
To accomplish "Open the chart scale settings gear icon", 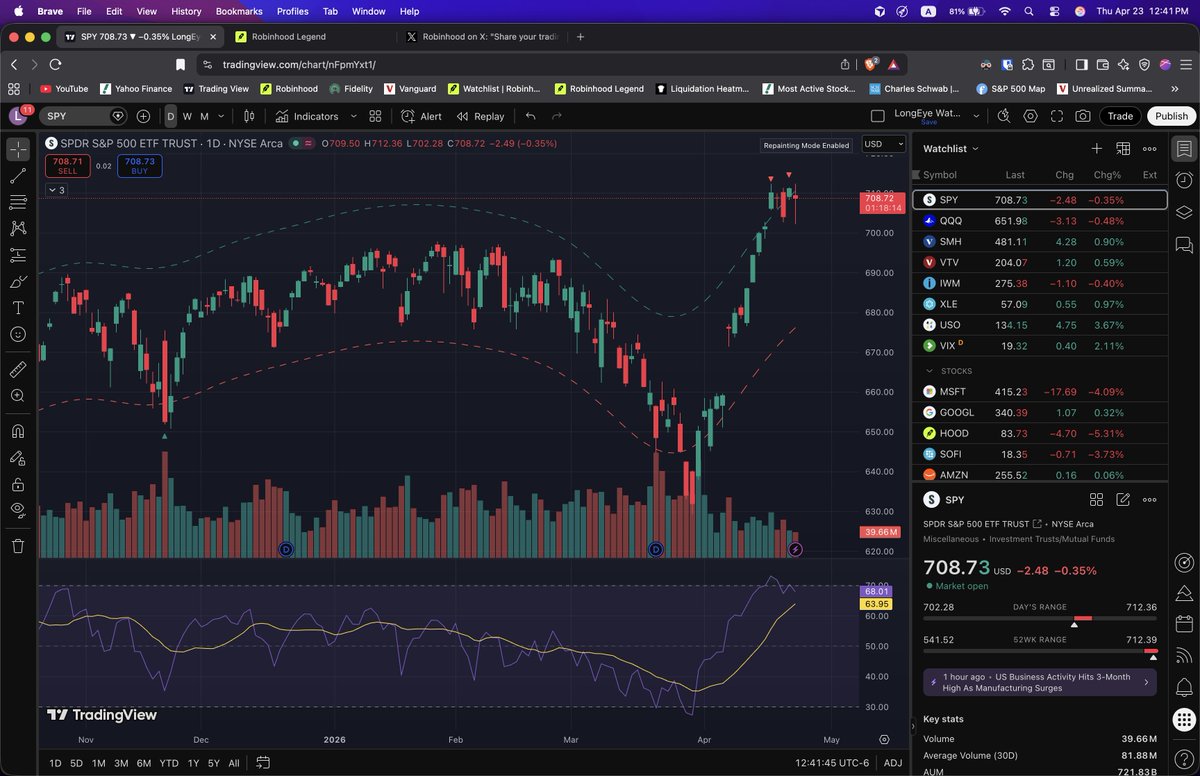I will click(884, 739).
